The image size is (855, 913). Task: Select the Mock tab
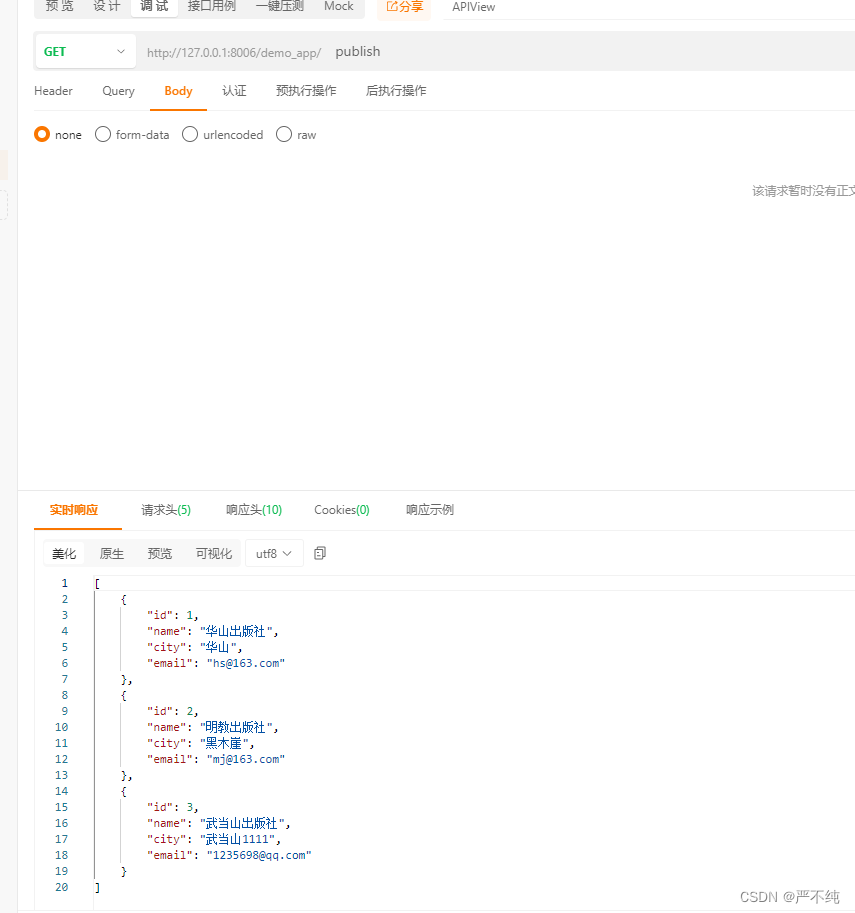pos(339,6)
